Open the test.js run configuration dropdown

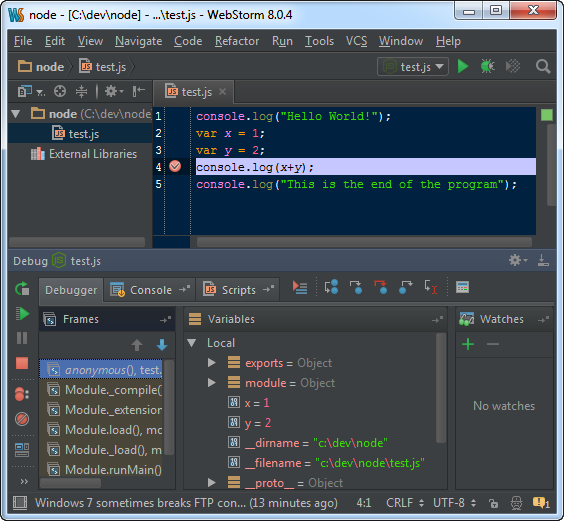[x=413, y=67]
